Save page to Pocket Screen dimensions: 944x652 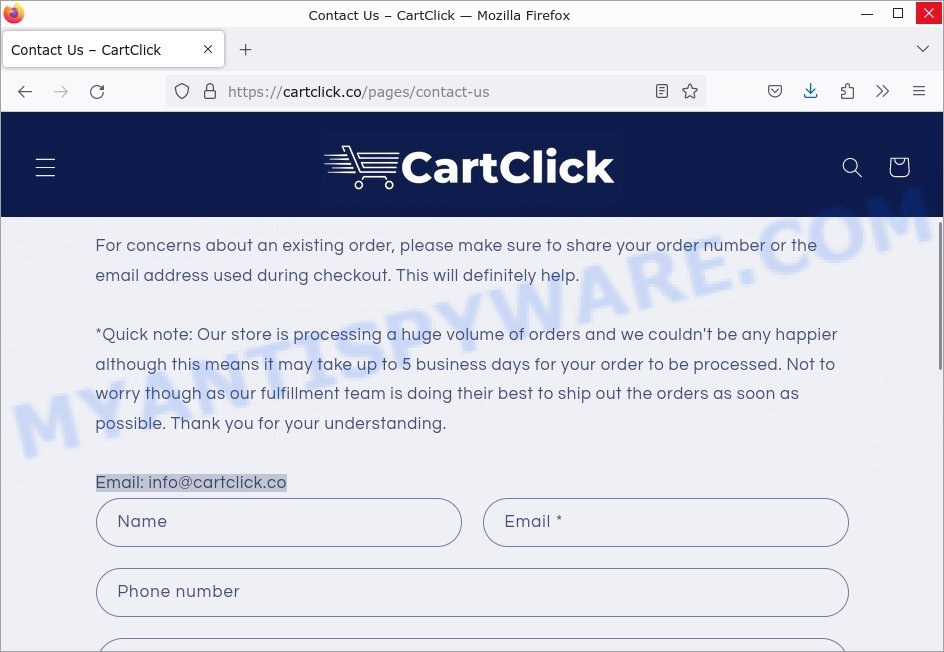click(775, 92)
